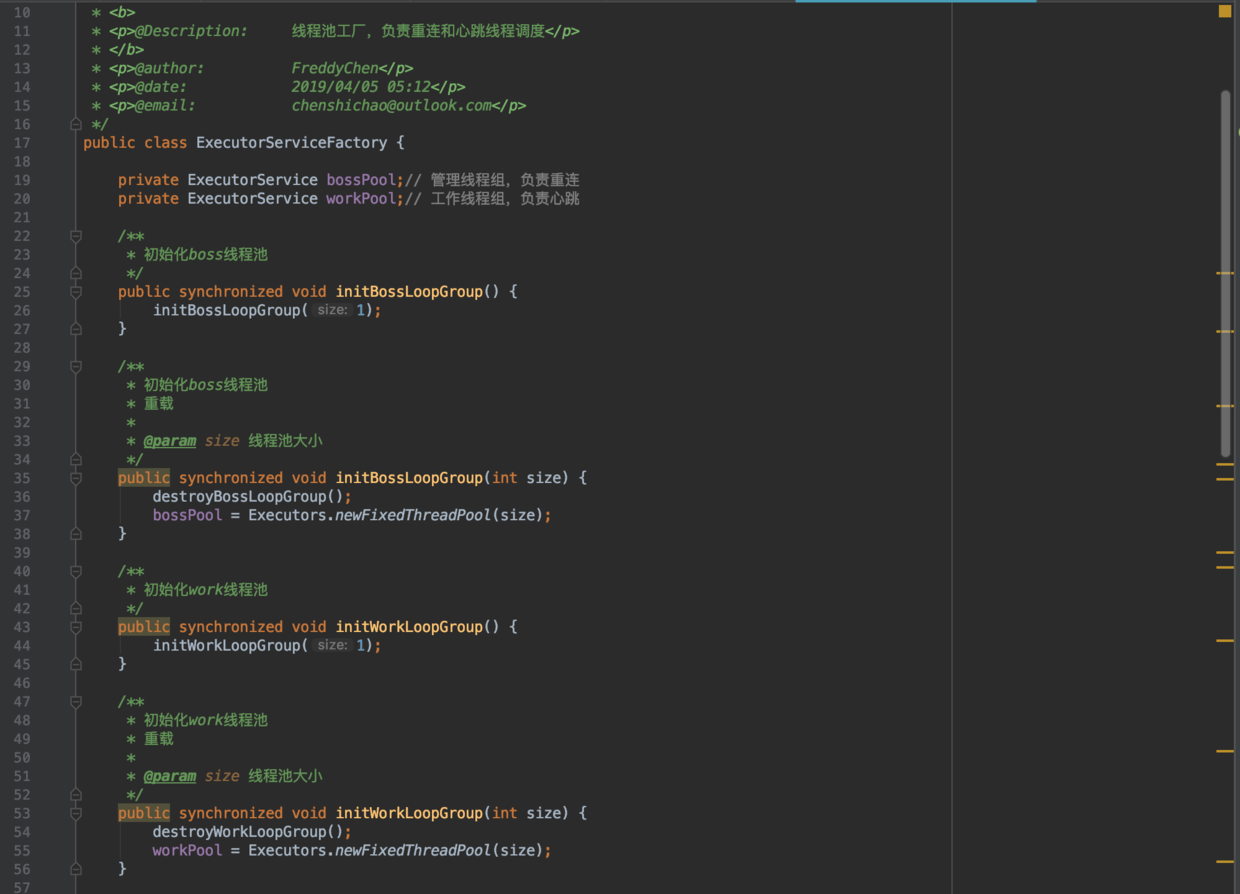Set a breakpoint in the gutter at line 36
Image resolution: width=1240 pixels, height=894 pixels.
[55, 496]
